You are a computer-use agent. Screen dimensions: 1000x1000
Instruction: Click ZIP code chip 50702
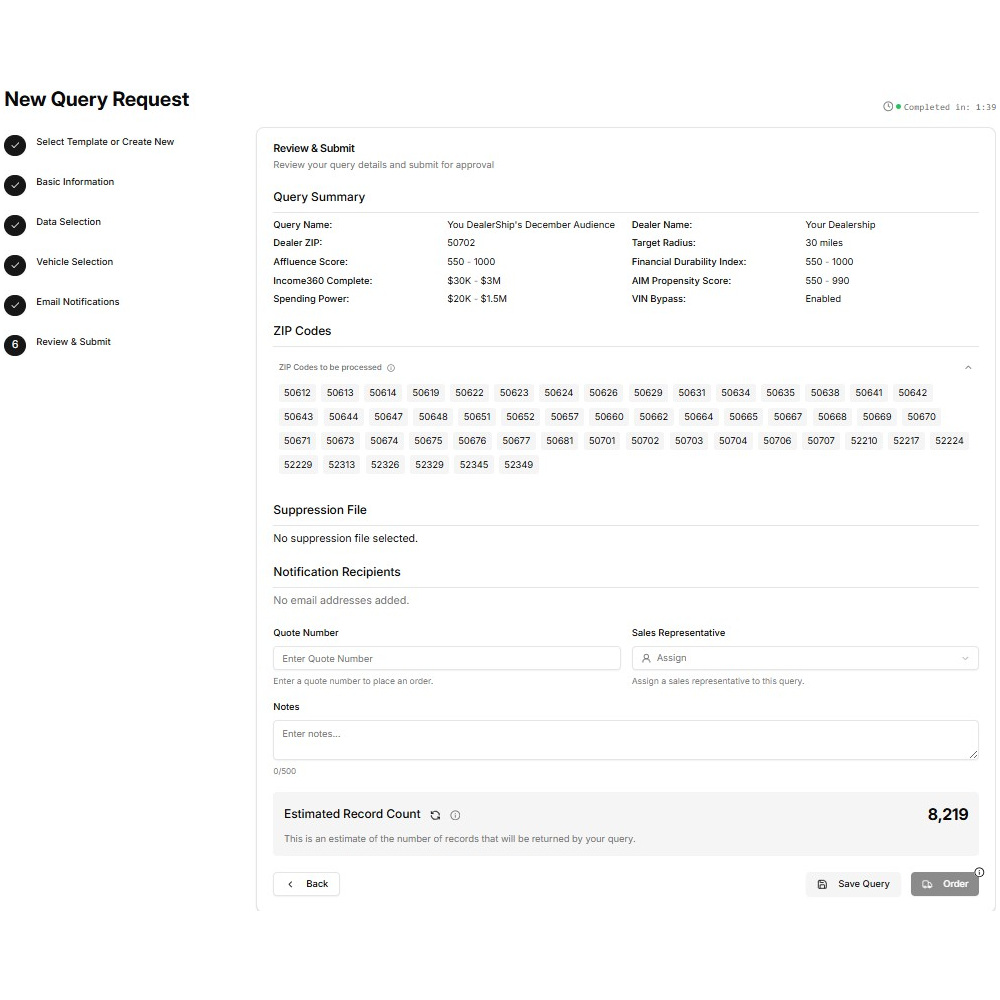coord(645,441)
